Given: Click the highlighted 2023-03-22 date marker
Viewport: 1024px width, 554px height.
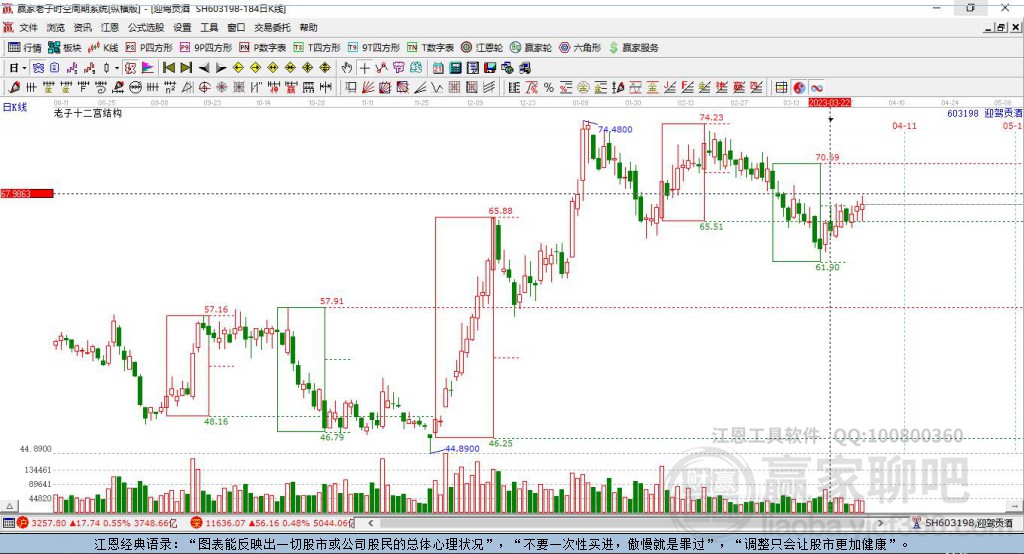Looking at the screenshot, I should point(829,103).
